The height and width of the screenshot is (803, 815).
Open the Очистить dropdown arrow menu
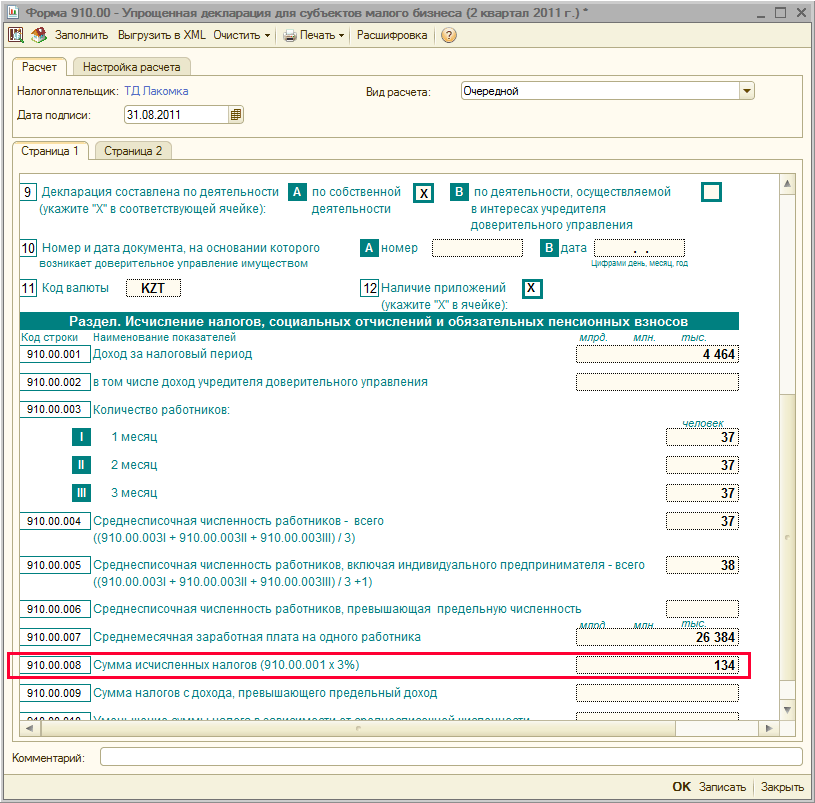click(x=267, y=35)
